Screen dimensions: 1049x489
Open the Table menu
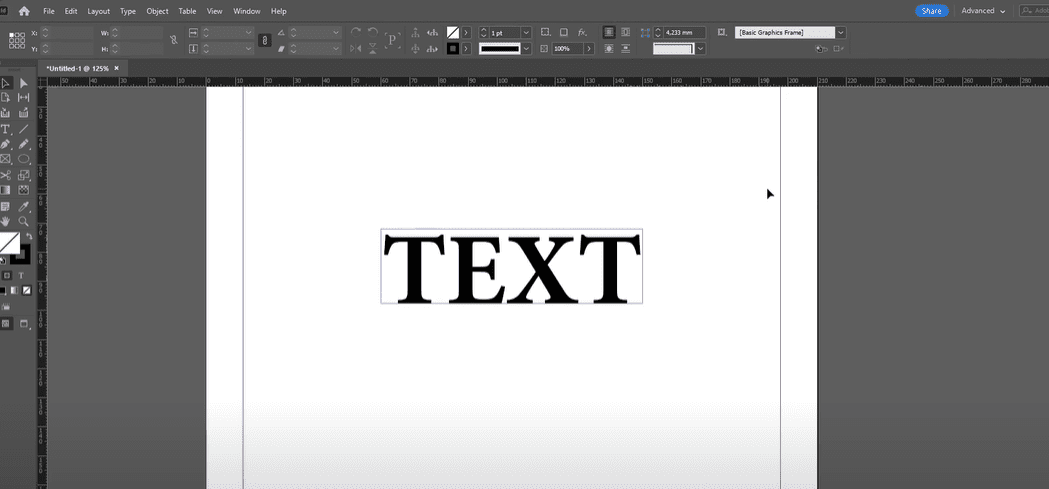187,11
